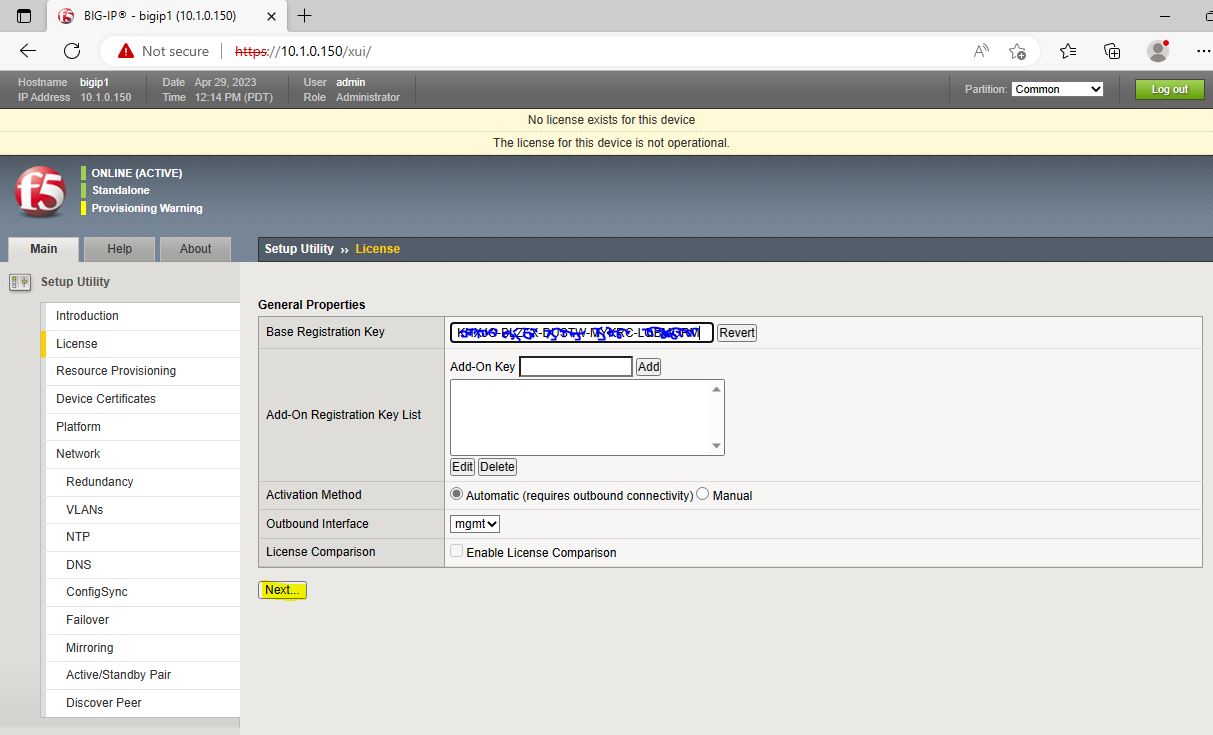Open the Partition Common dropdown
Viewport: 1213px width, 735px height.
1057,89
